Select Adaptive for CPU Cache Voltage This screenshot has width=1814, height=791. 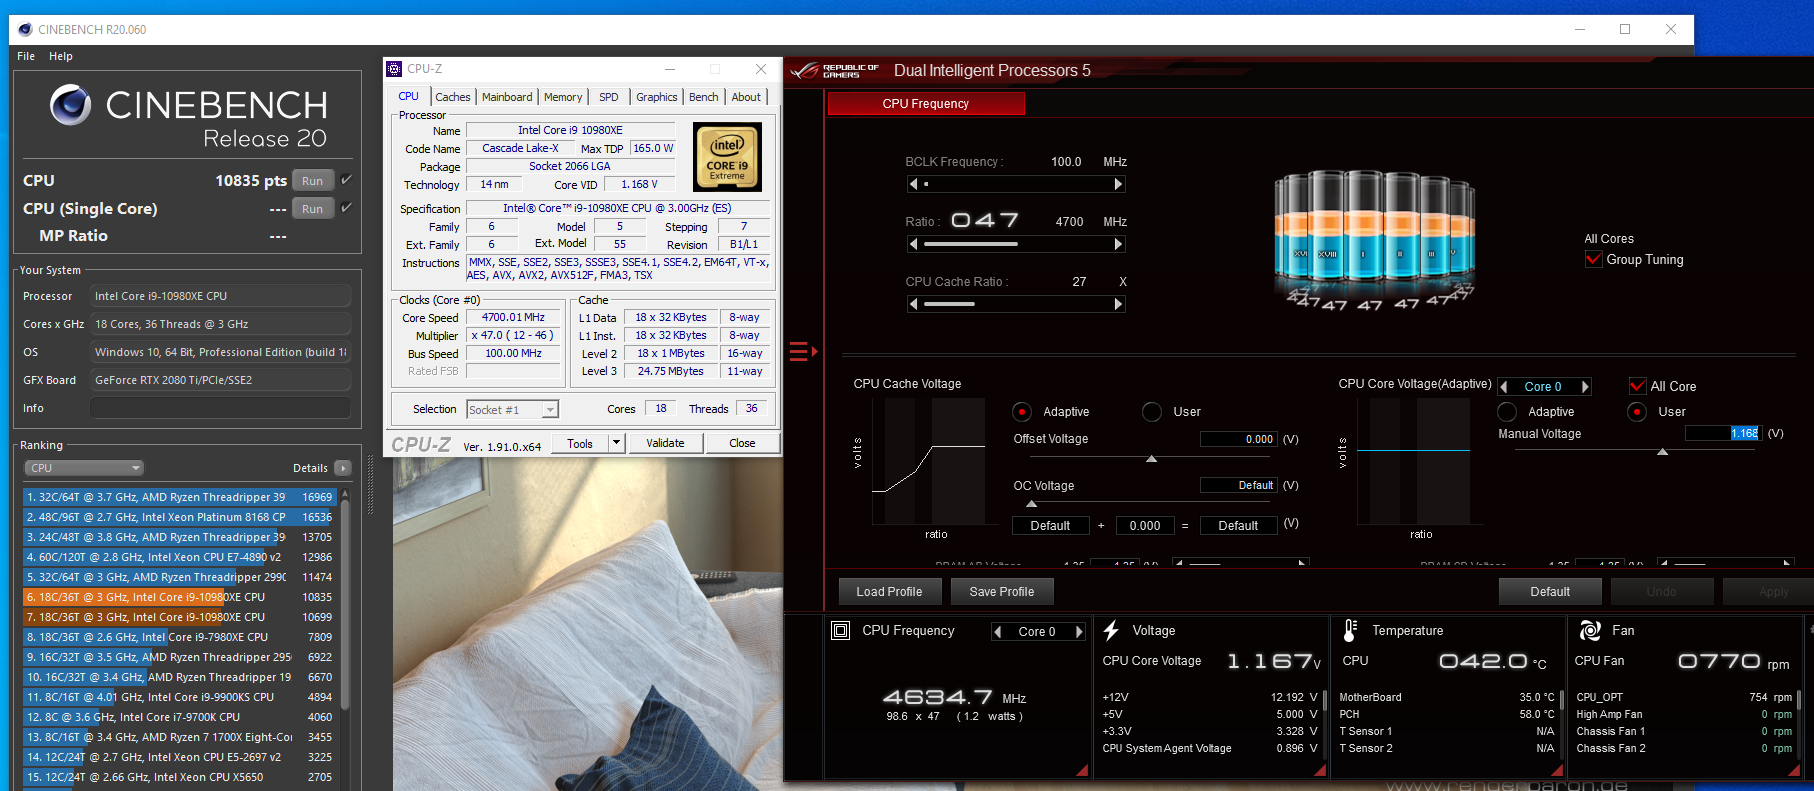(1022, 412)
